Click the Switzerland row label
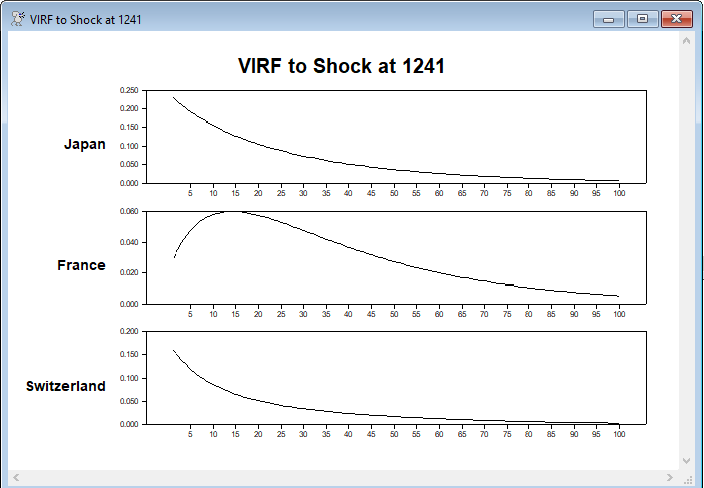Image resolution: width=704 pixels, height=488 pixels. pyautogui.click(x=66, y=386)
